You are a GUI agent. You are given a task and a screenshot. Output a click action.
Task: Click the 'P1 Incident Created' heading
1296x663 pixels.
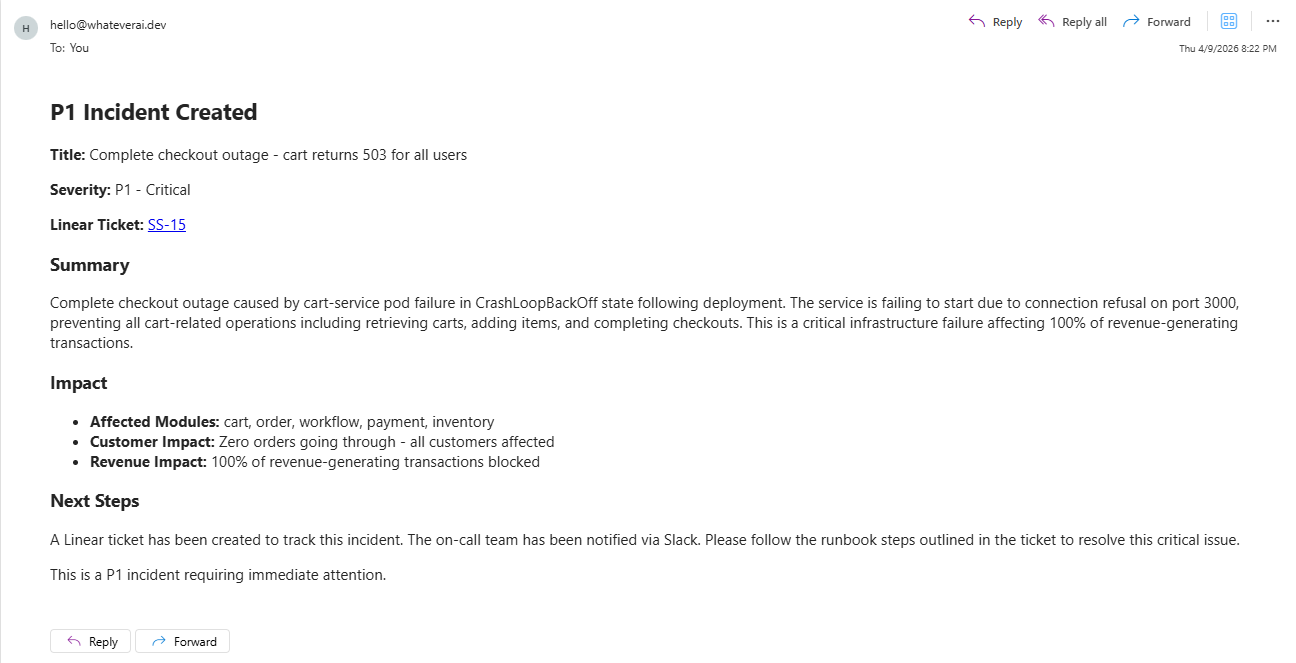coord(154,113)
